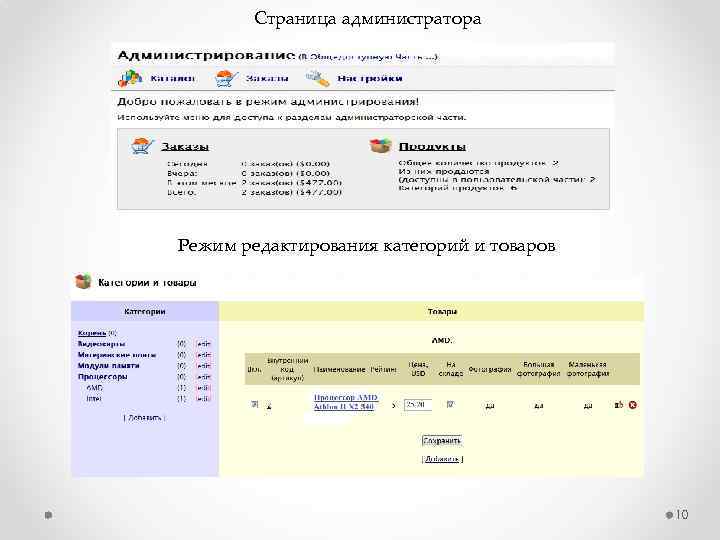Click the Цена, USD column header
The width and height of the screenshot is (720, 540).
[x=418, y=369]
